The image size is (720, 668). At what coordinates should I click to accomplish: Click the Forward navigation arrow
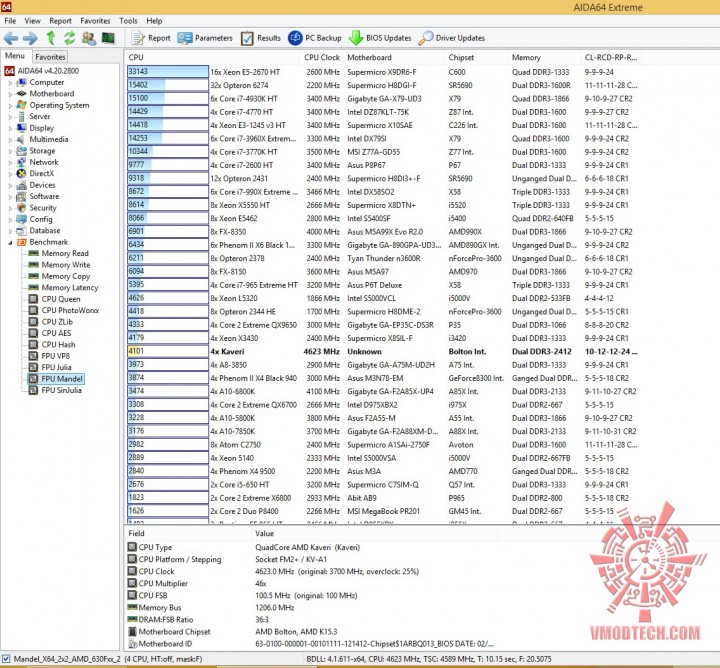point(30,38)
